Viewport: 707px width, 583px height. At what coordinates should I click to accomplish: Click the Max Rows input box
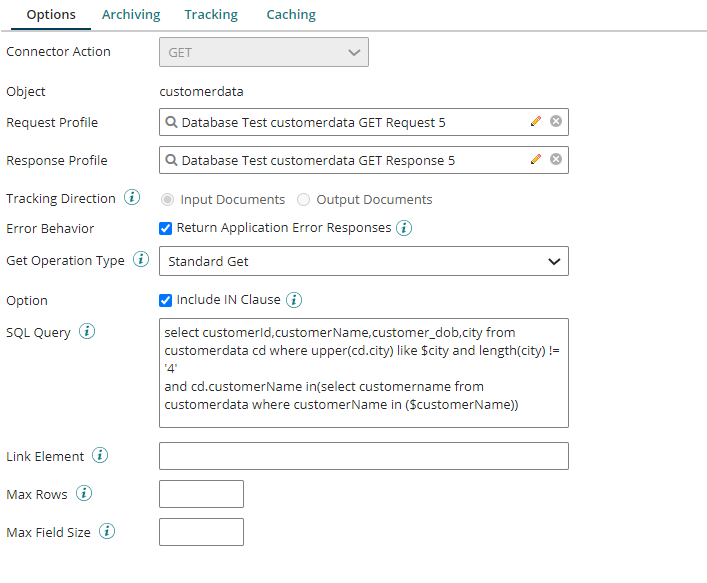pos(201,494)
